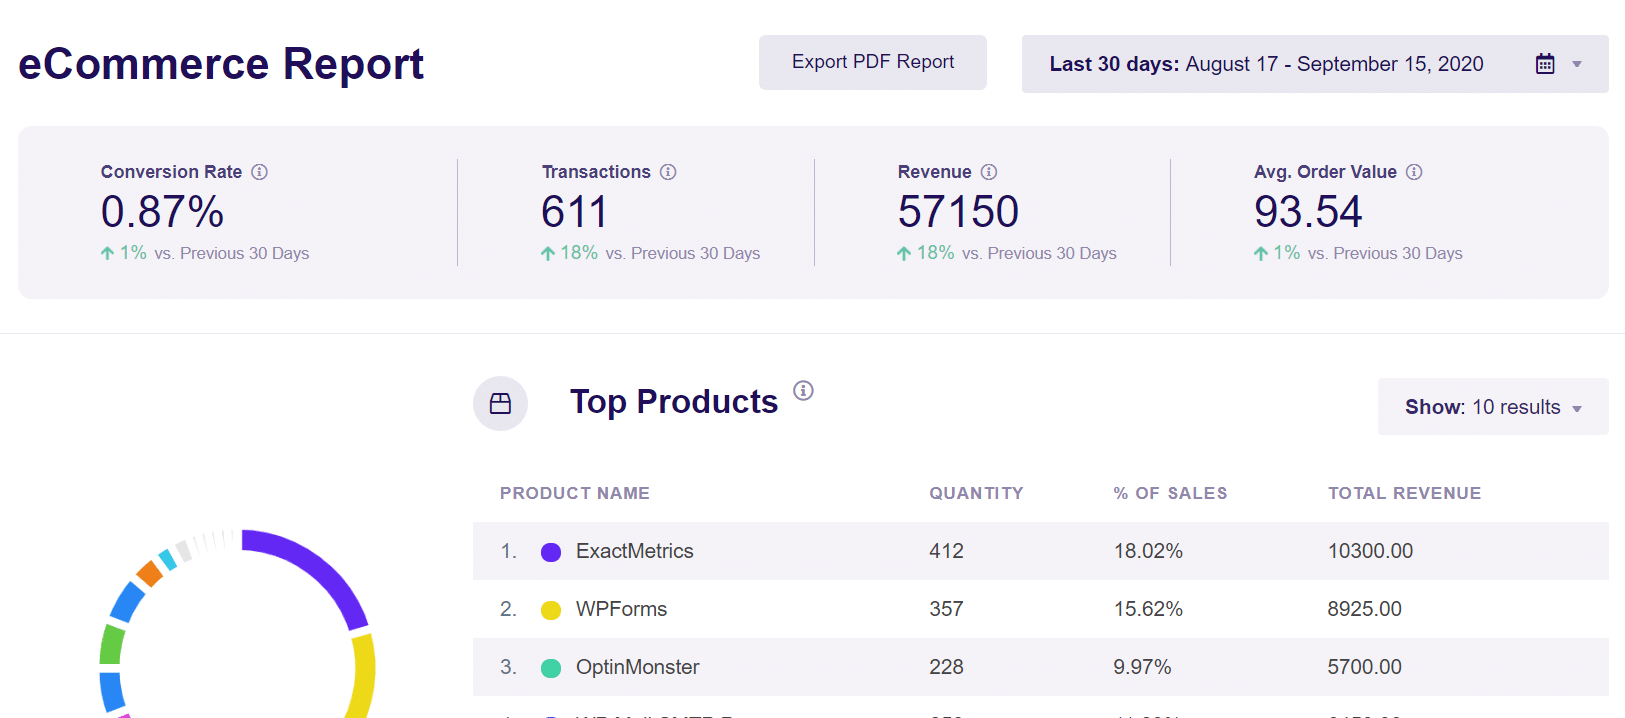1625x718 pixels.
Task: Click the 57150 revenue value
Action: (x=958, y=212)
